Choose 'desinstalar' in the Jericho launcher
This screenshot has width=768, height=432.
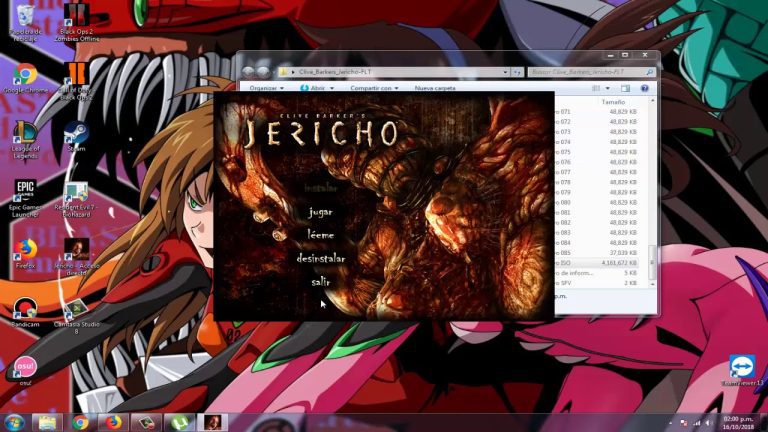click(x=321, y=258)
